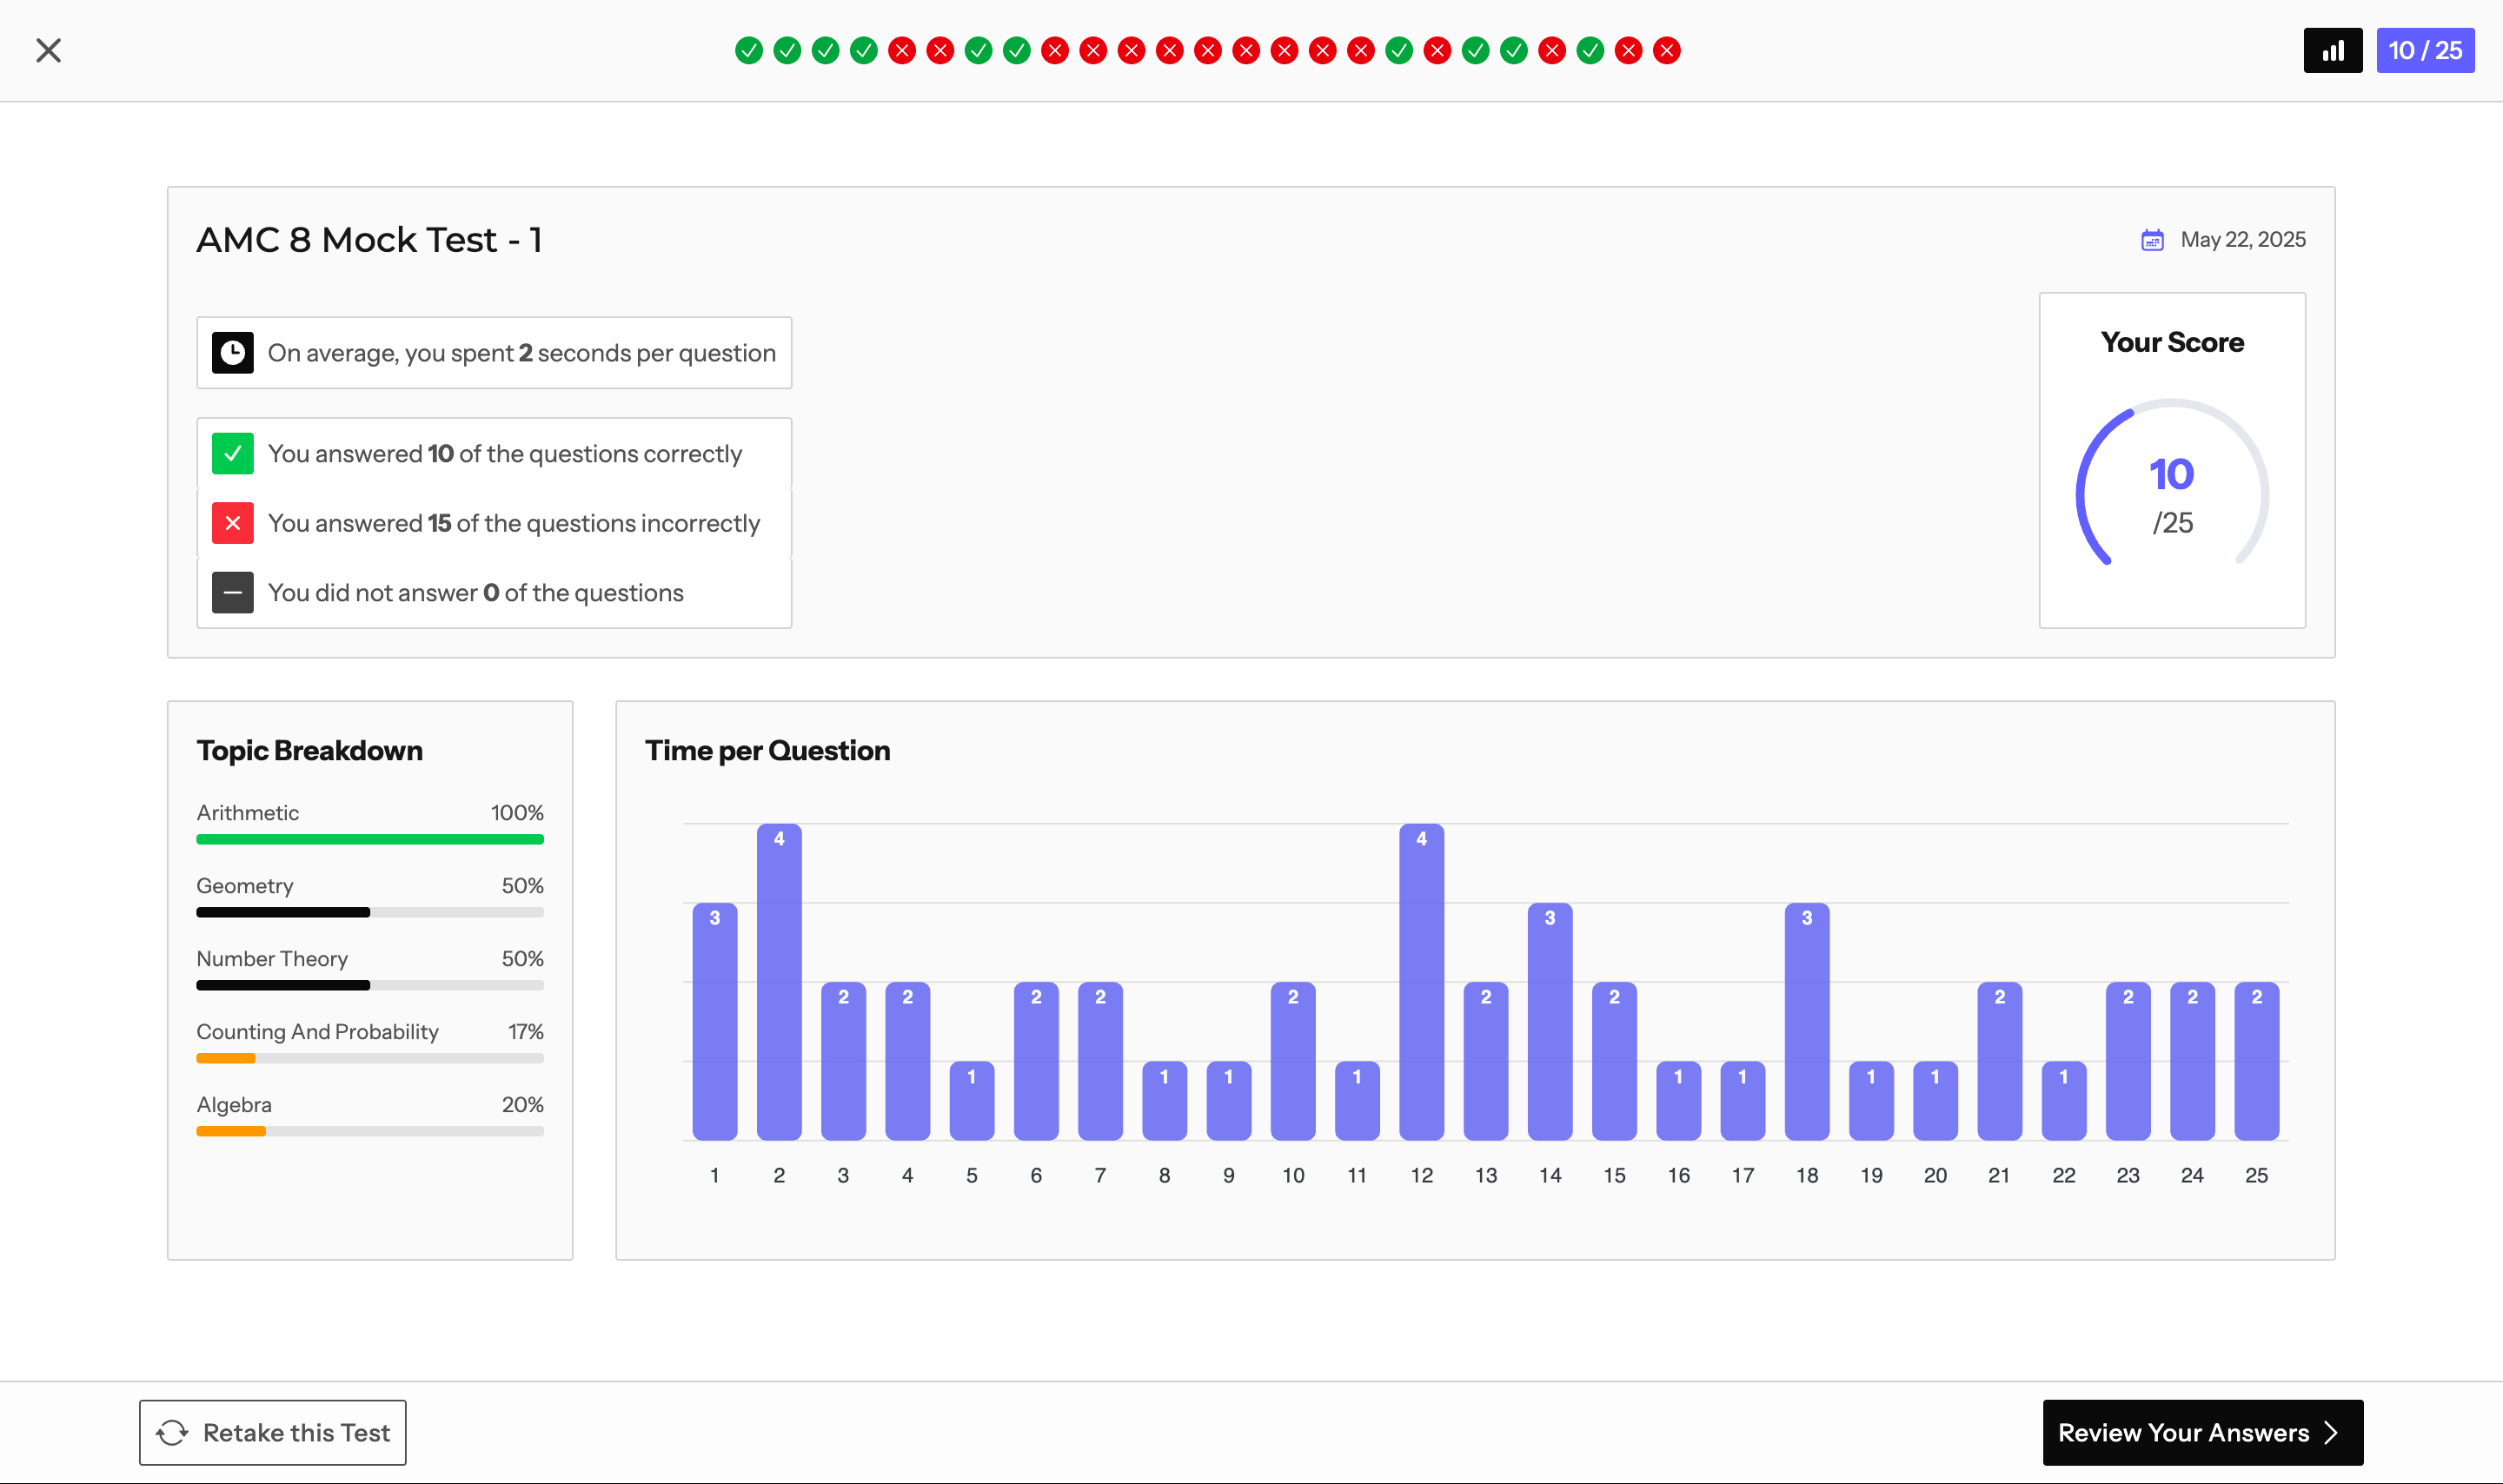Viewport: 2503px width, 1484px height.
Task: Click the green correct answers checkmark icon
Action: click(x=233, y=454)
